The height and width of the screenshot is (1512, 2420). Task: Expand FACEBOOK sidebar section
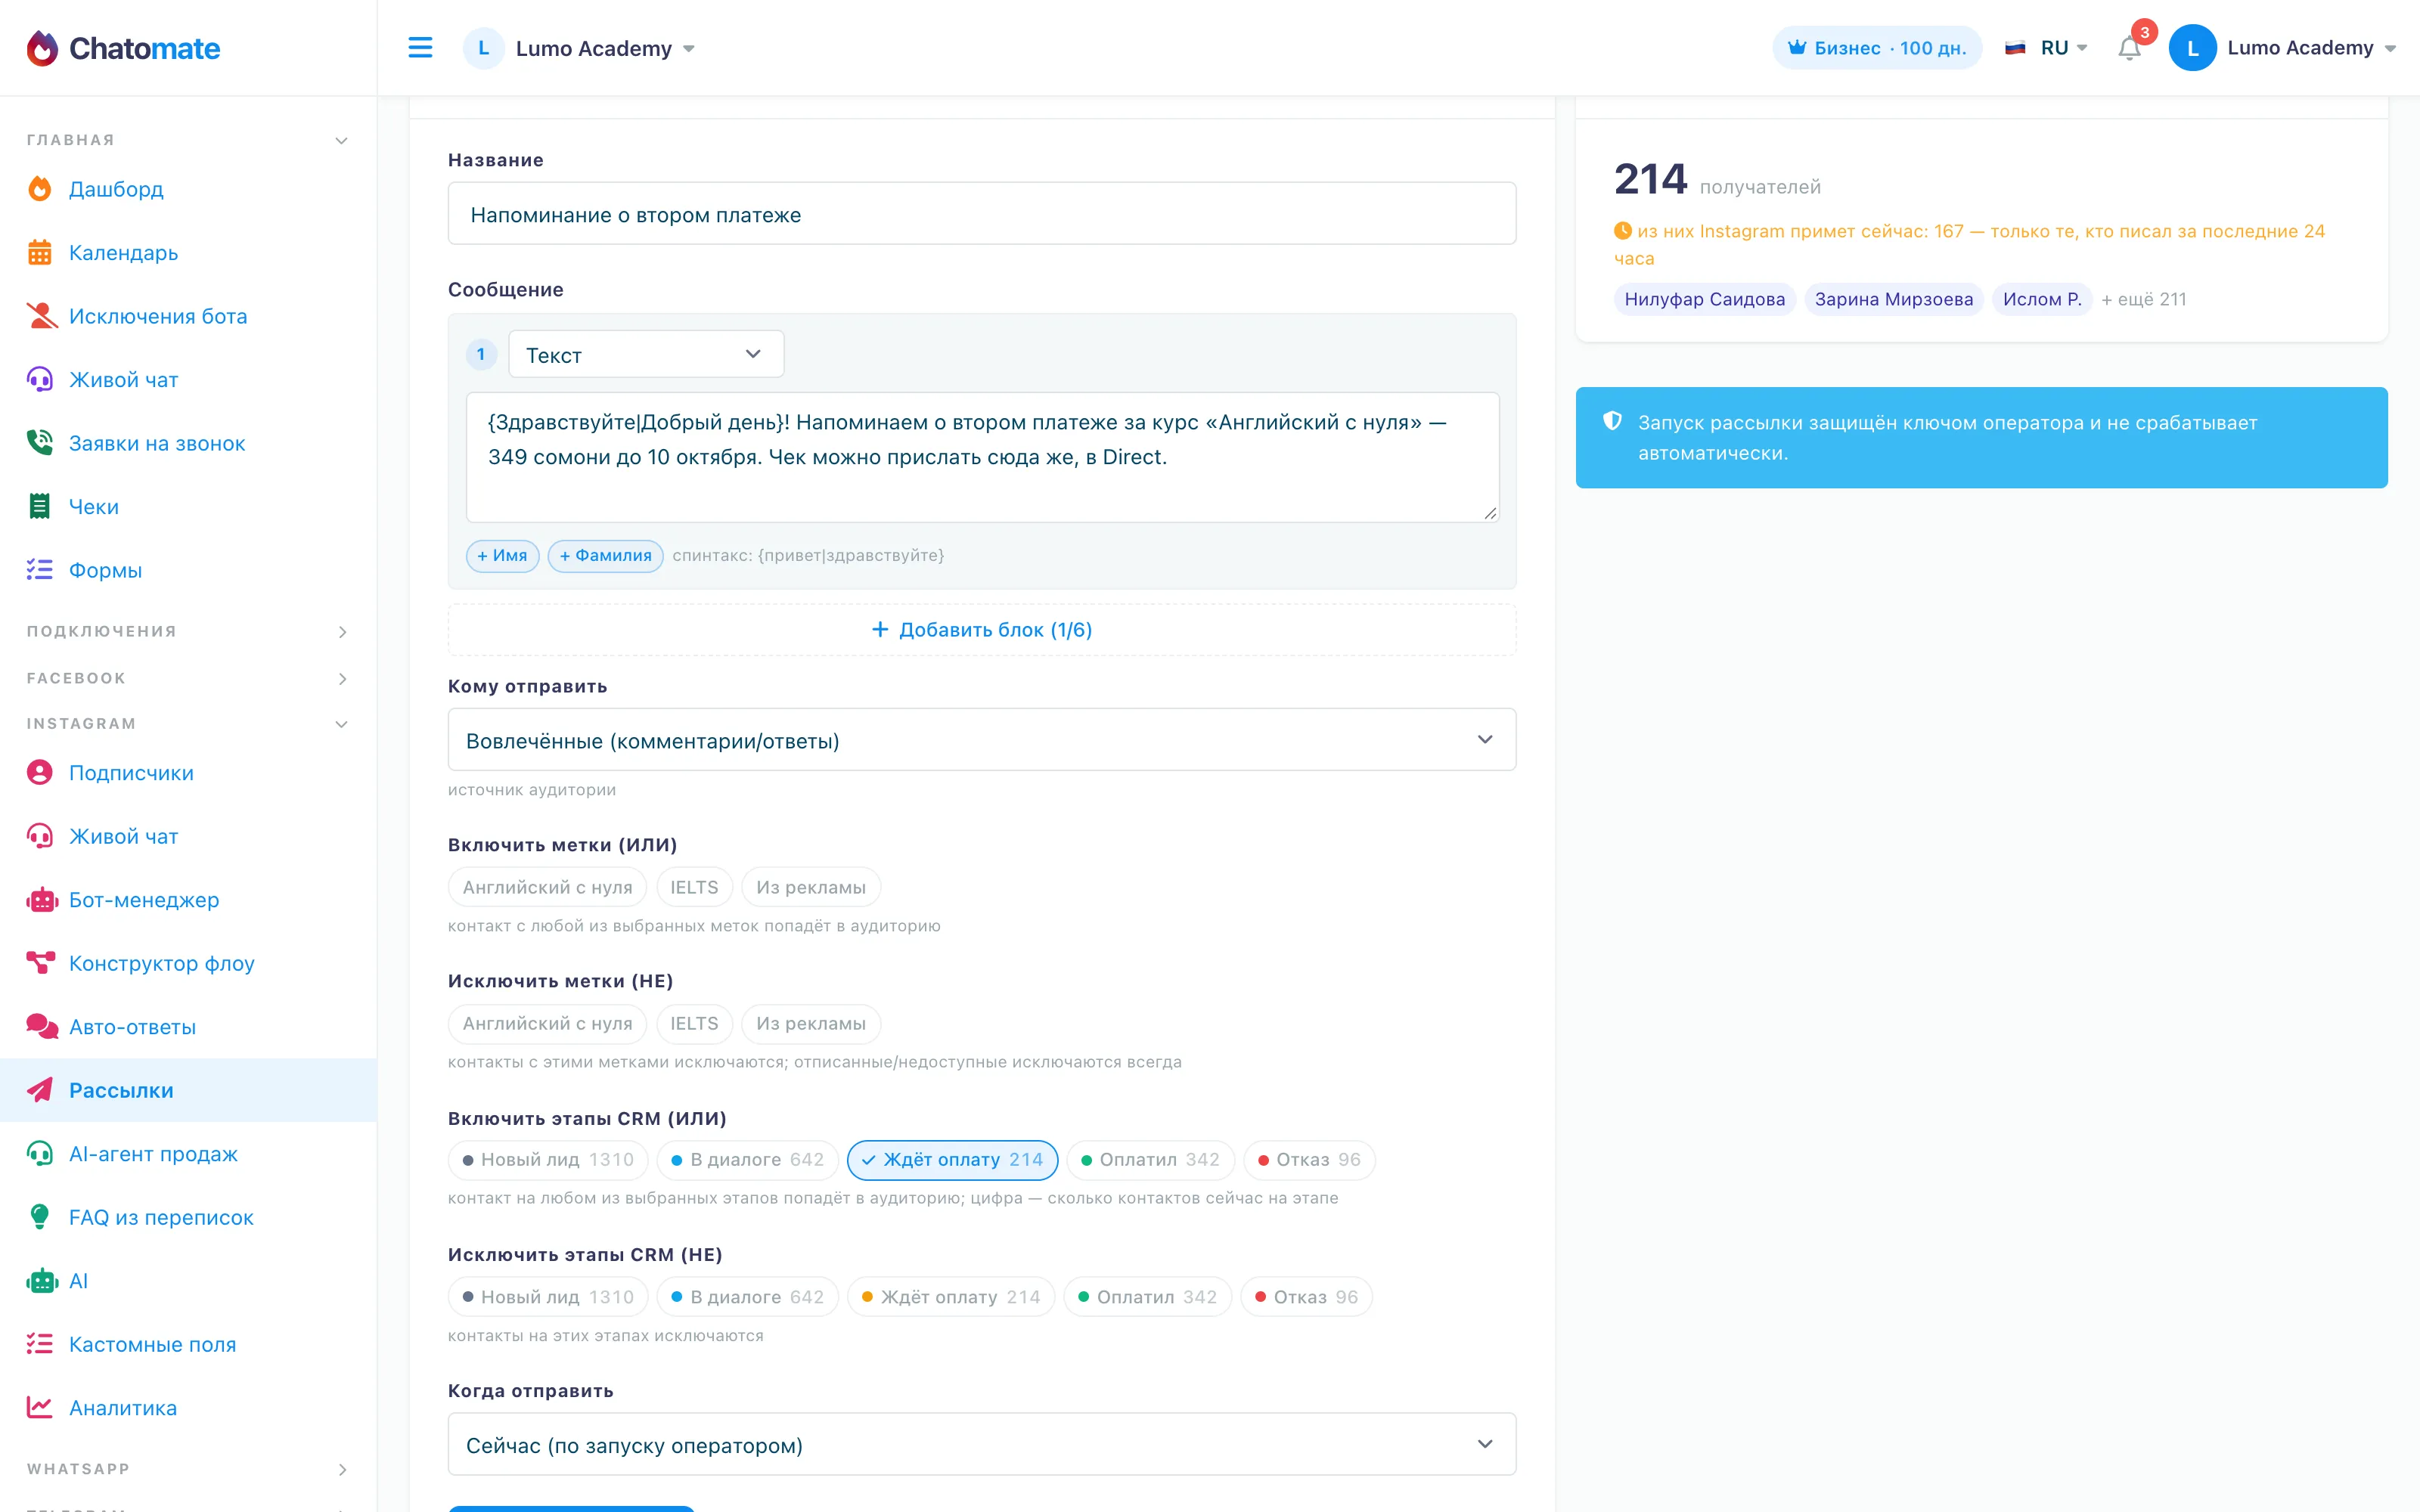[188, 679]
